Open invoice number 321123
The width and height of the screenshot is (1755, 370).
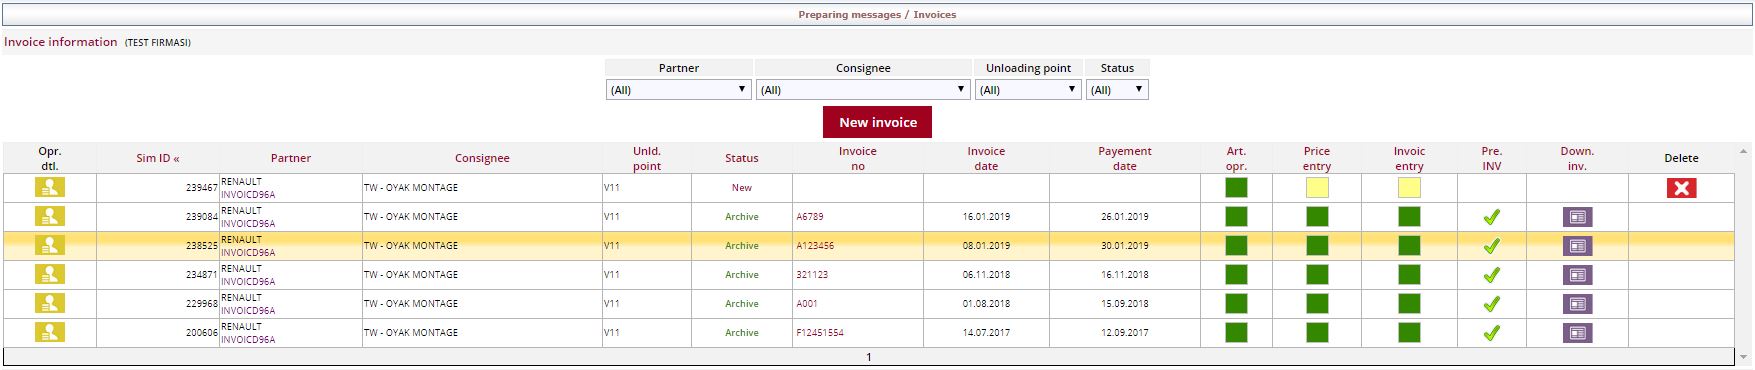[x=812, y=275]
